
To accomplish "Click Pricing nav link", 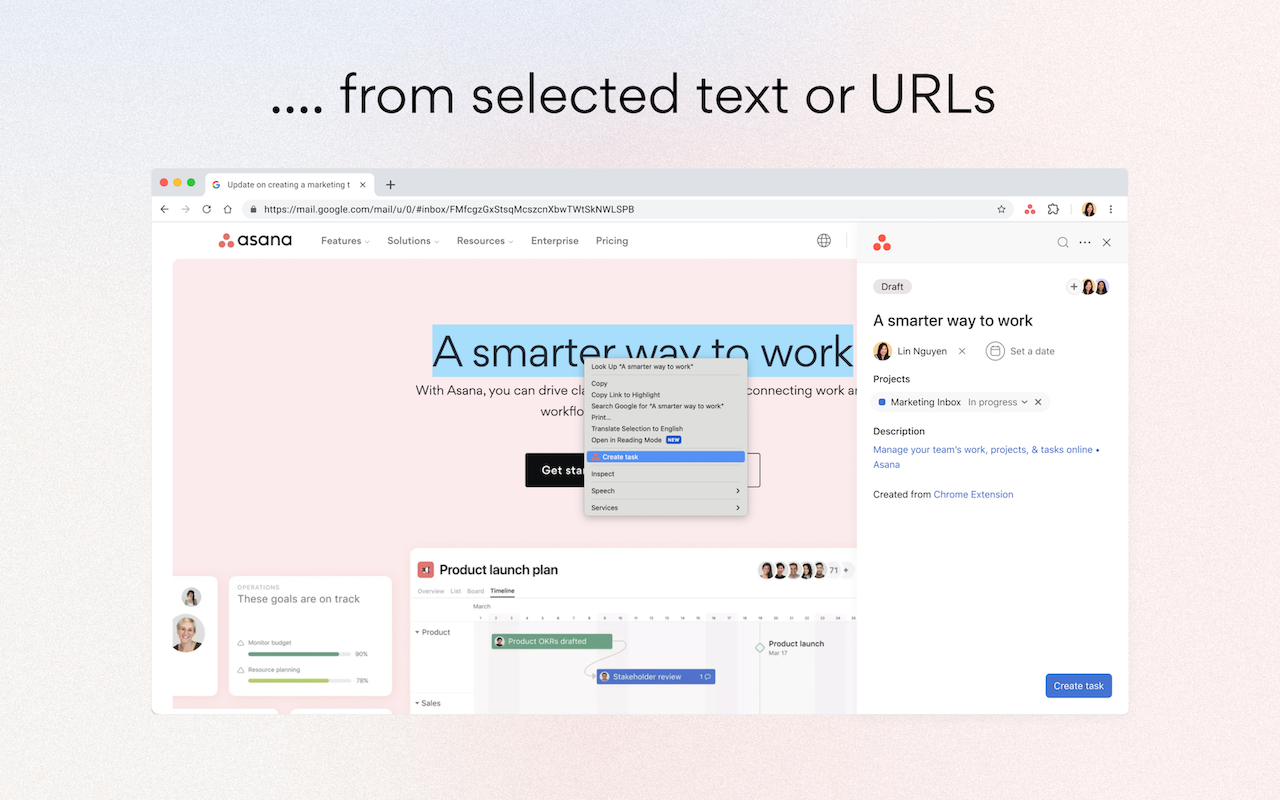I will [612, 241].
